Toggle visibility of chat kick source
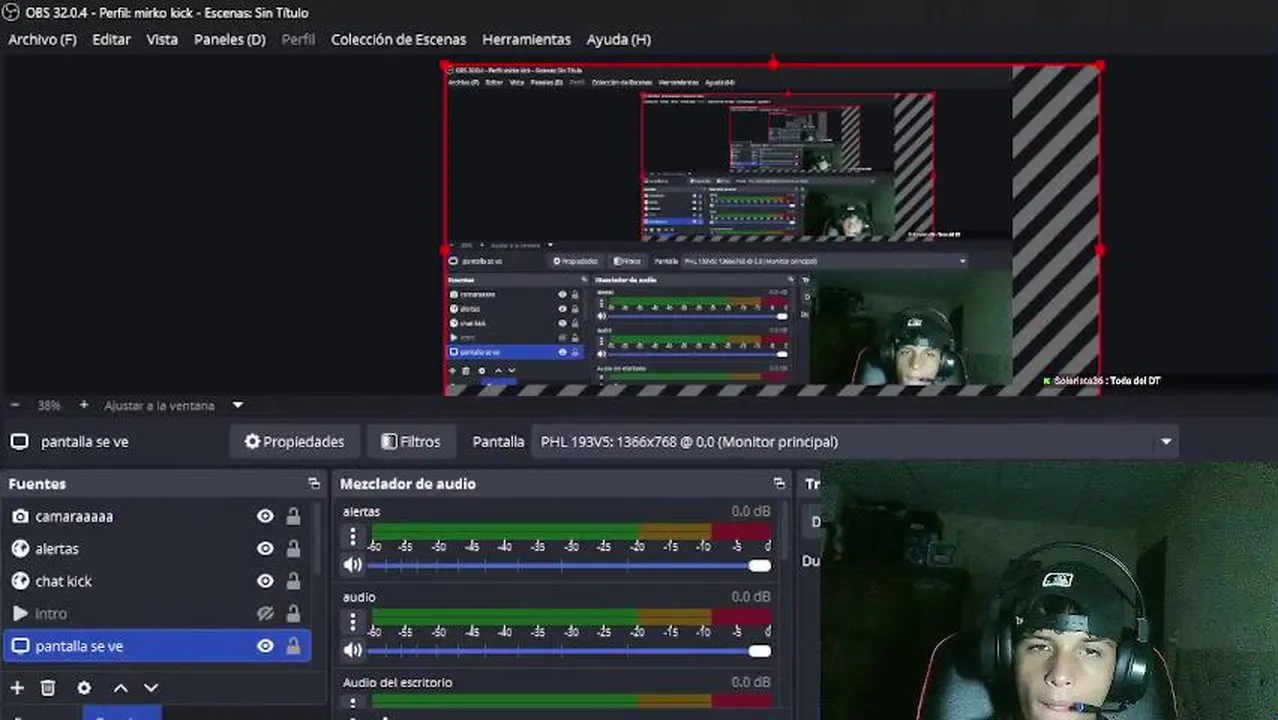Viewport: 1278px width, 720px height. (x=265, y=581)
